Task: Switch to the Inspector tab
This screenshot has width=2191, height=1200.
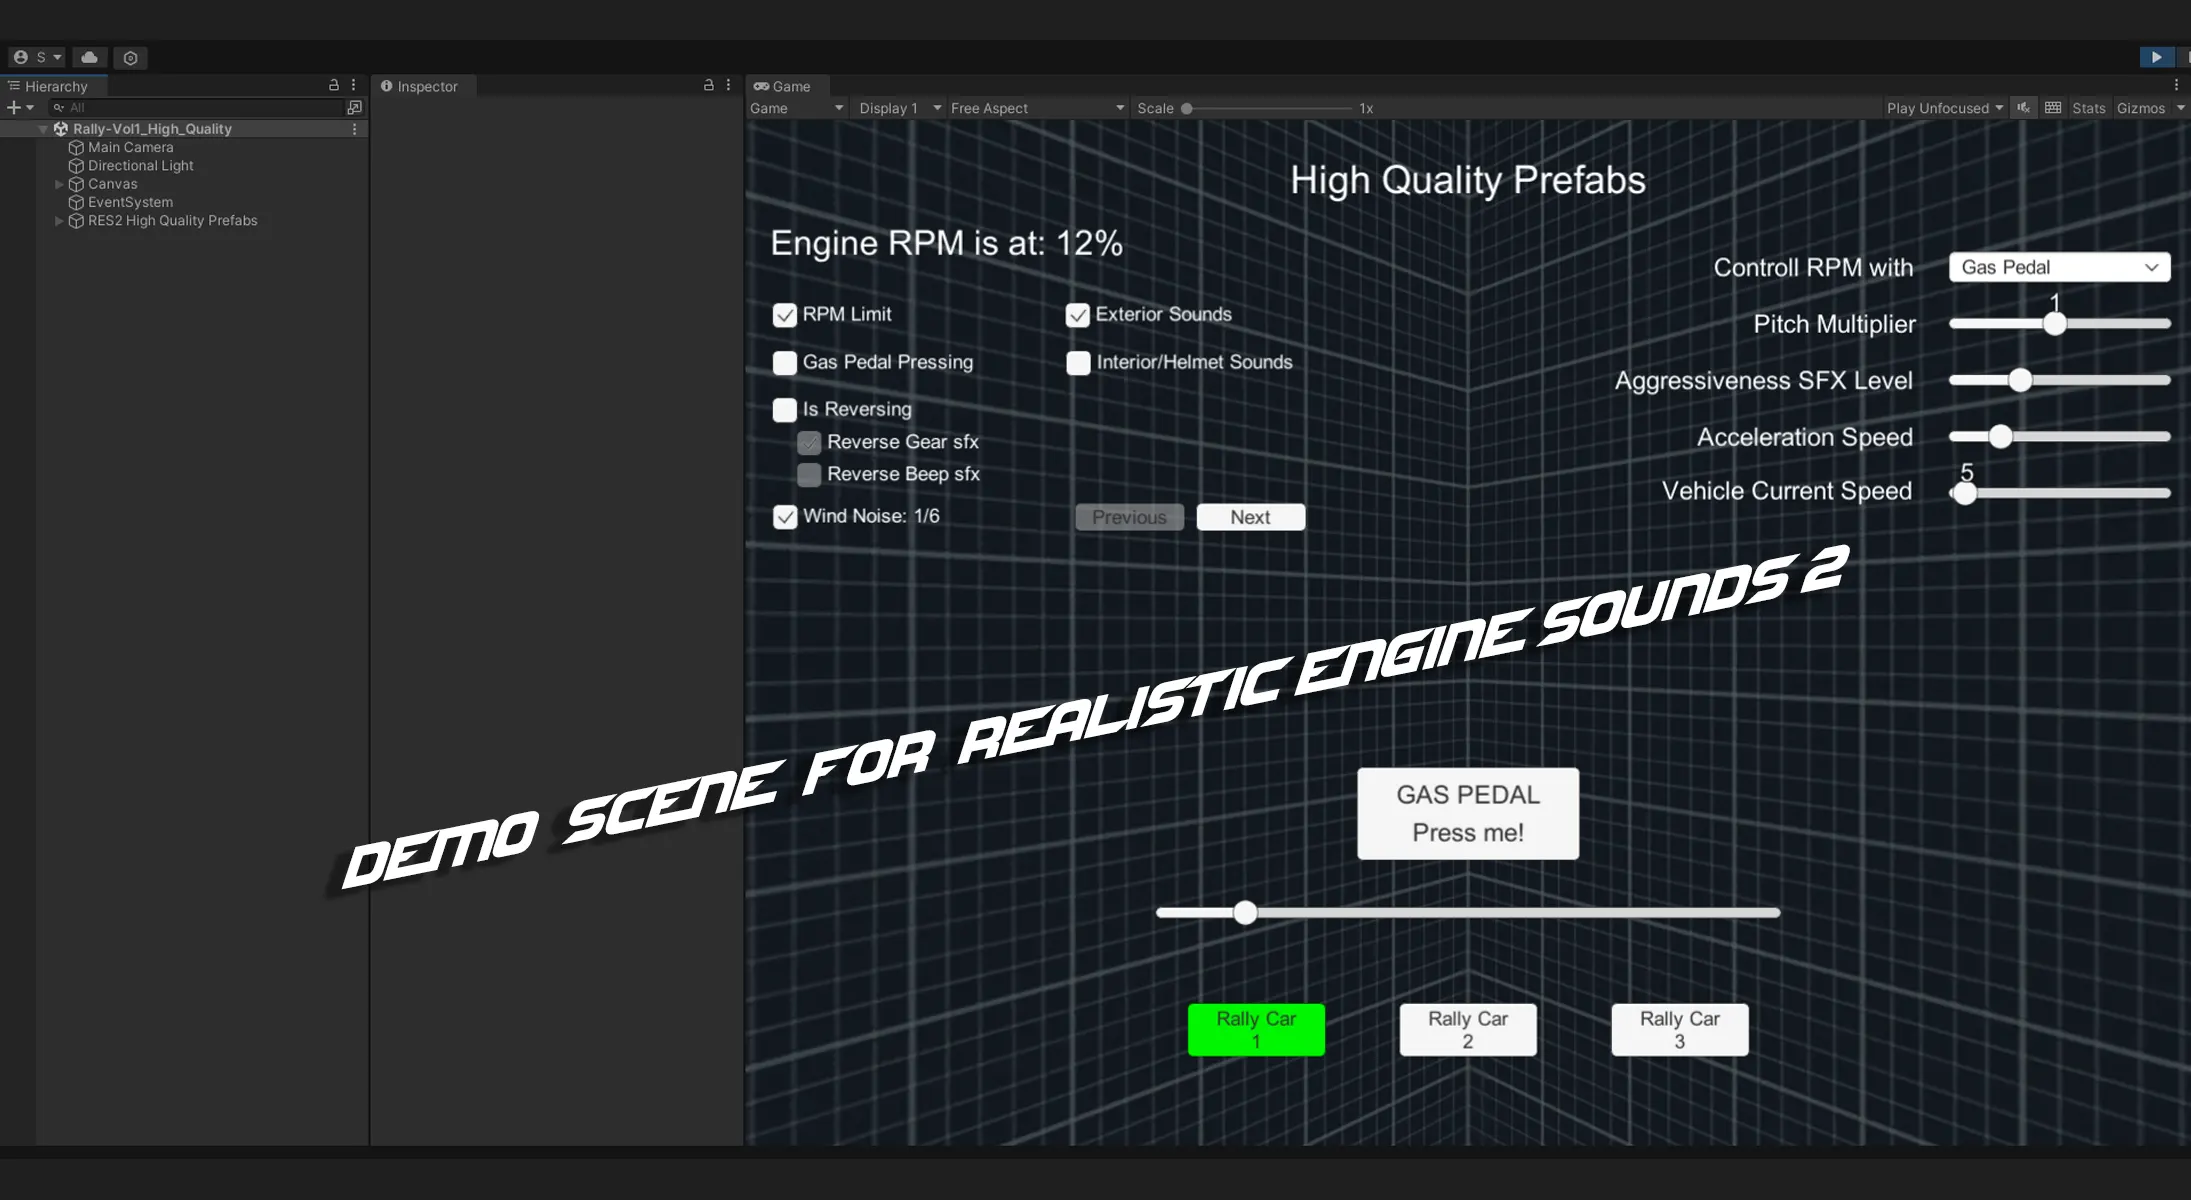Action: coord(420,87)
